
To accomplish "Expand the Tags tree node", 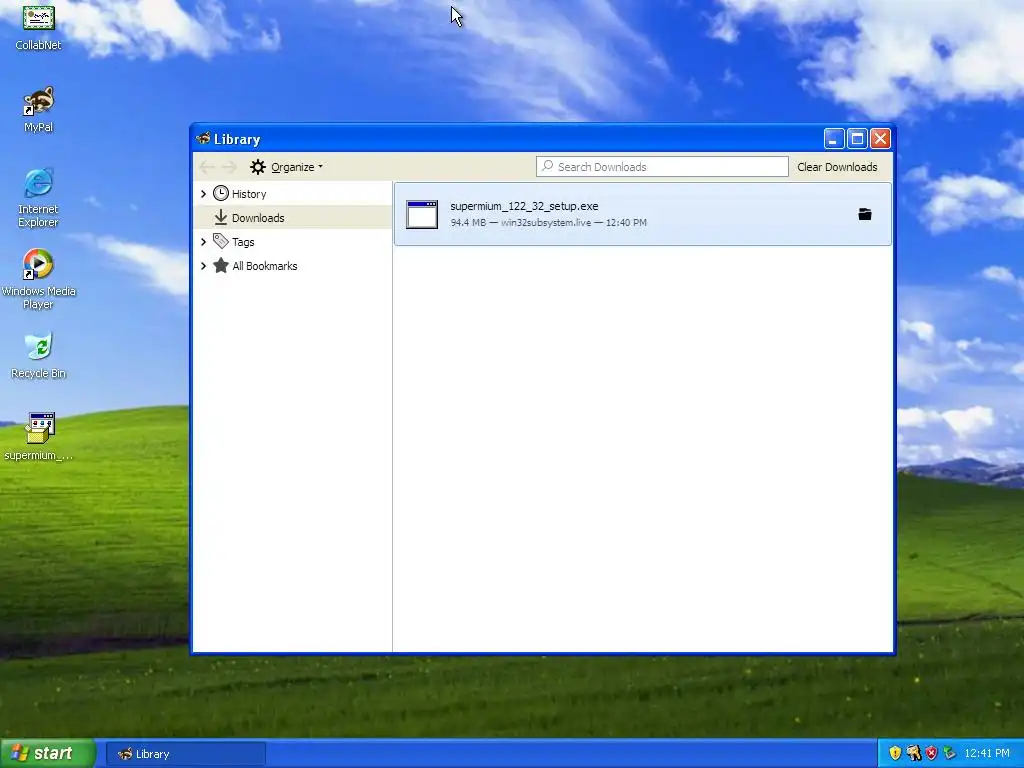I will point(203,242).
